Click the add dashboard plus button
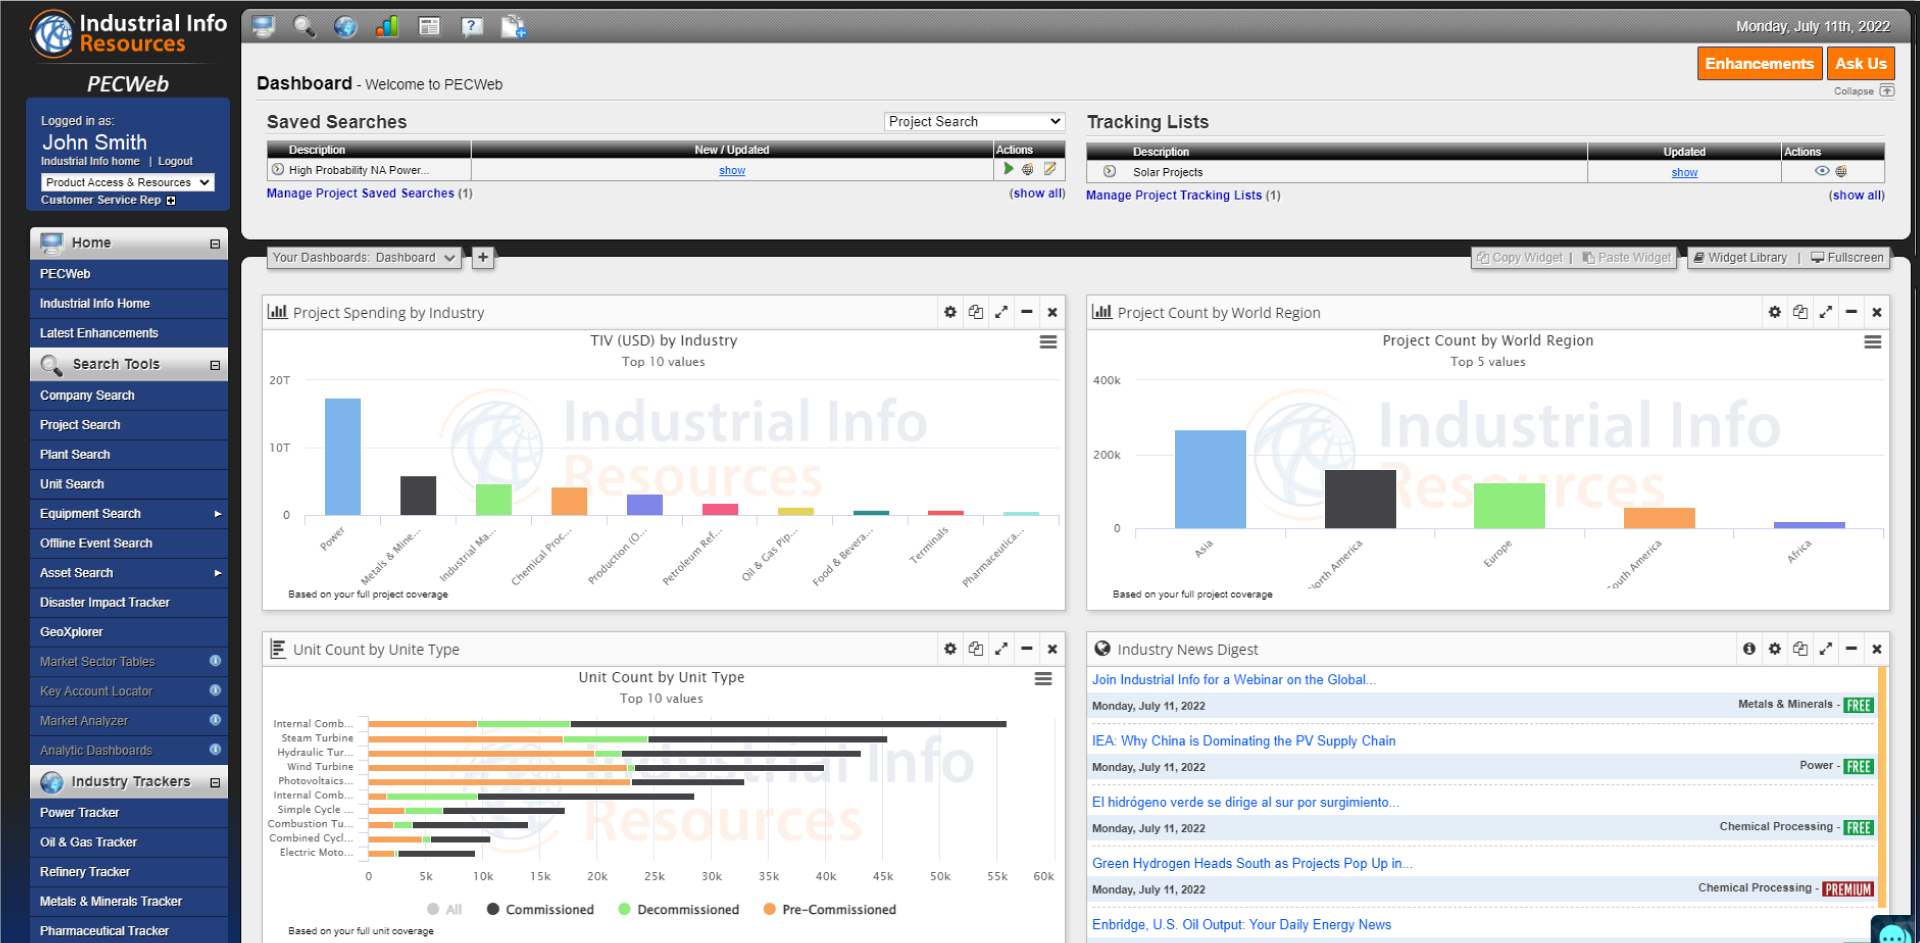The image size is (1920, 943). [x=483, y=257]
